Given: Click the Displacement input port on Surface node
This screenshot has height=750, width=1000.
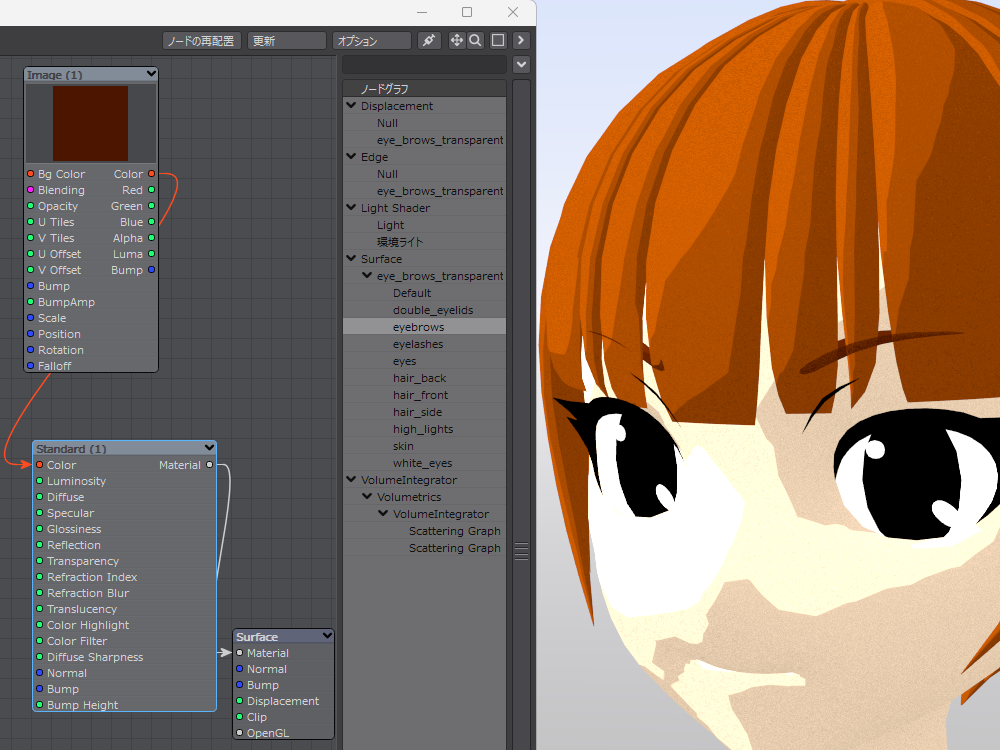Looking at the screenshot, I should [240, 701].
